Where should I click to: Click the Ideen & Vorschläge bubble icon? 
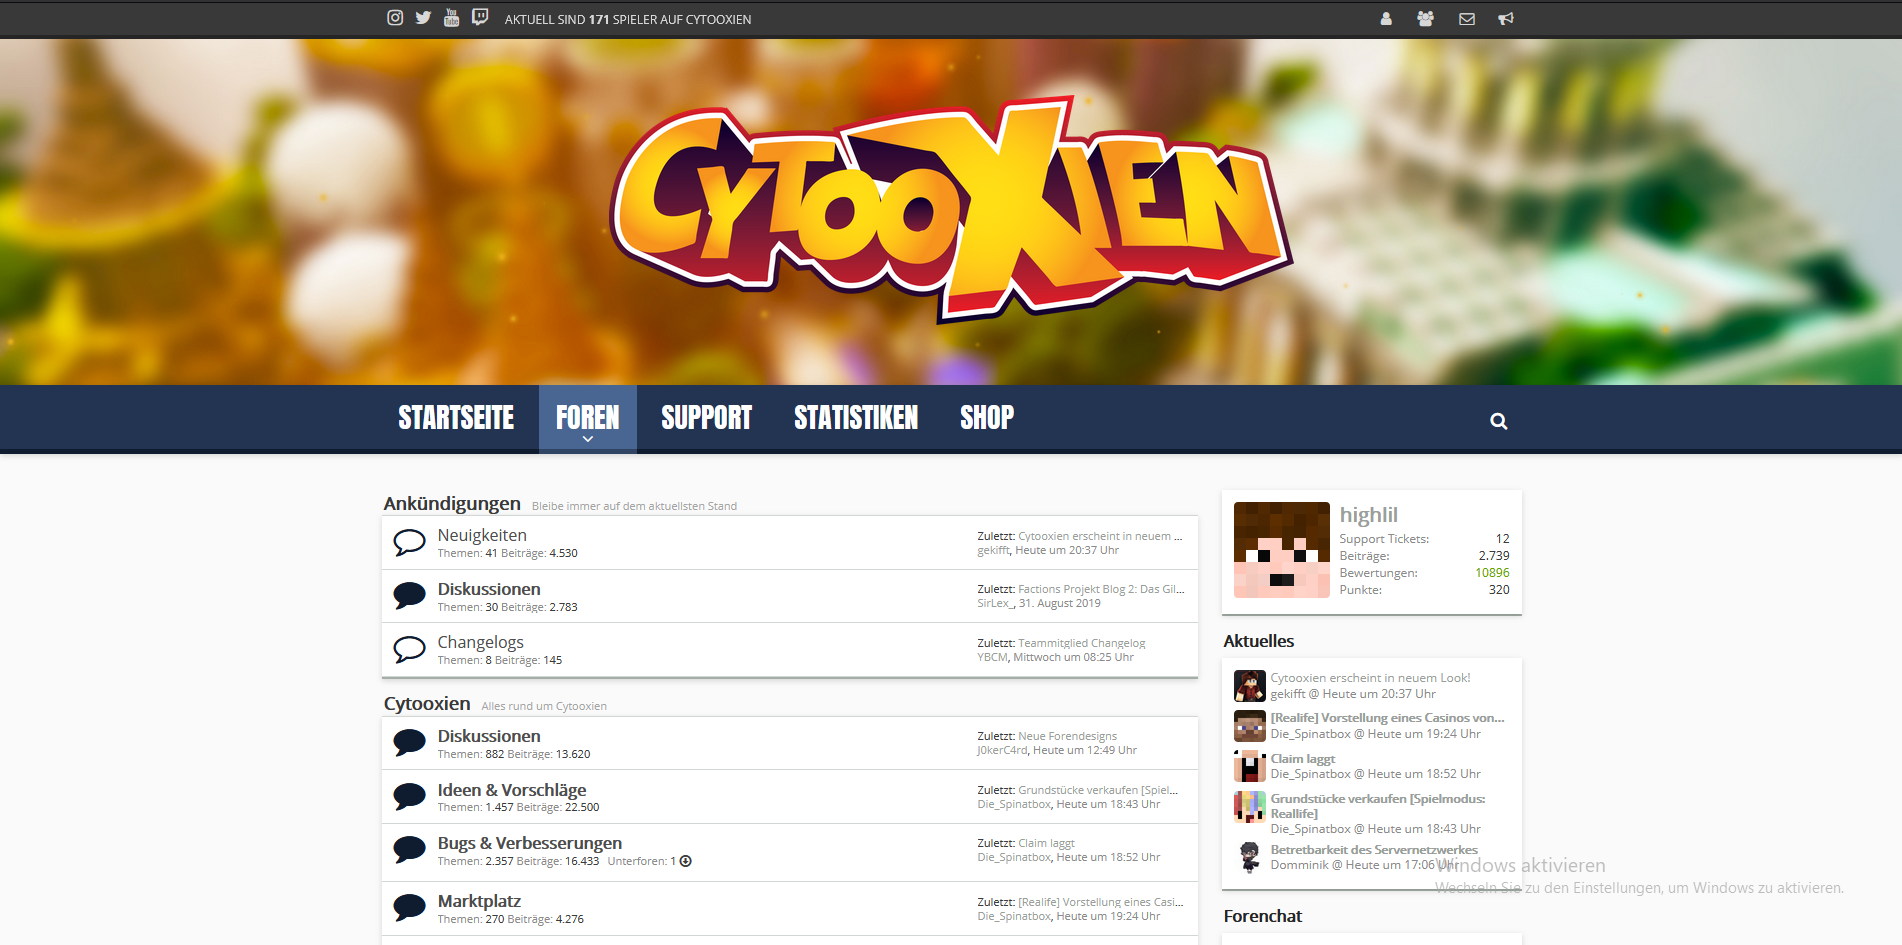tap(409, 797)
